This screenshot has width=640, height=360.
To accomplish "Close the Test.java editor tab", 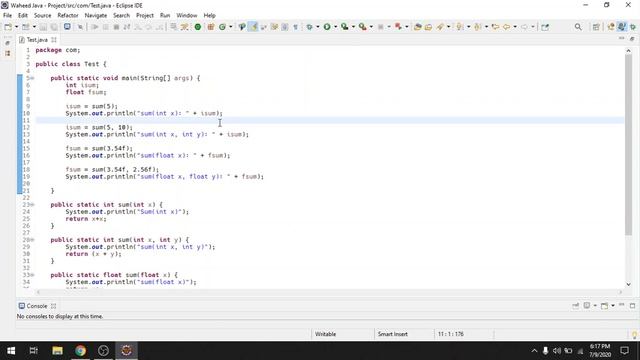I will tap(54, 40).
